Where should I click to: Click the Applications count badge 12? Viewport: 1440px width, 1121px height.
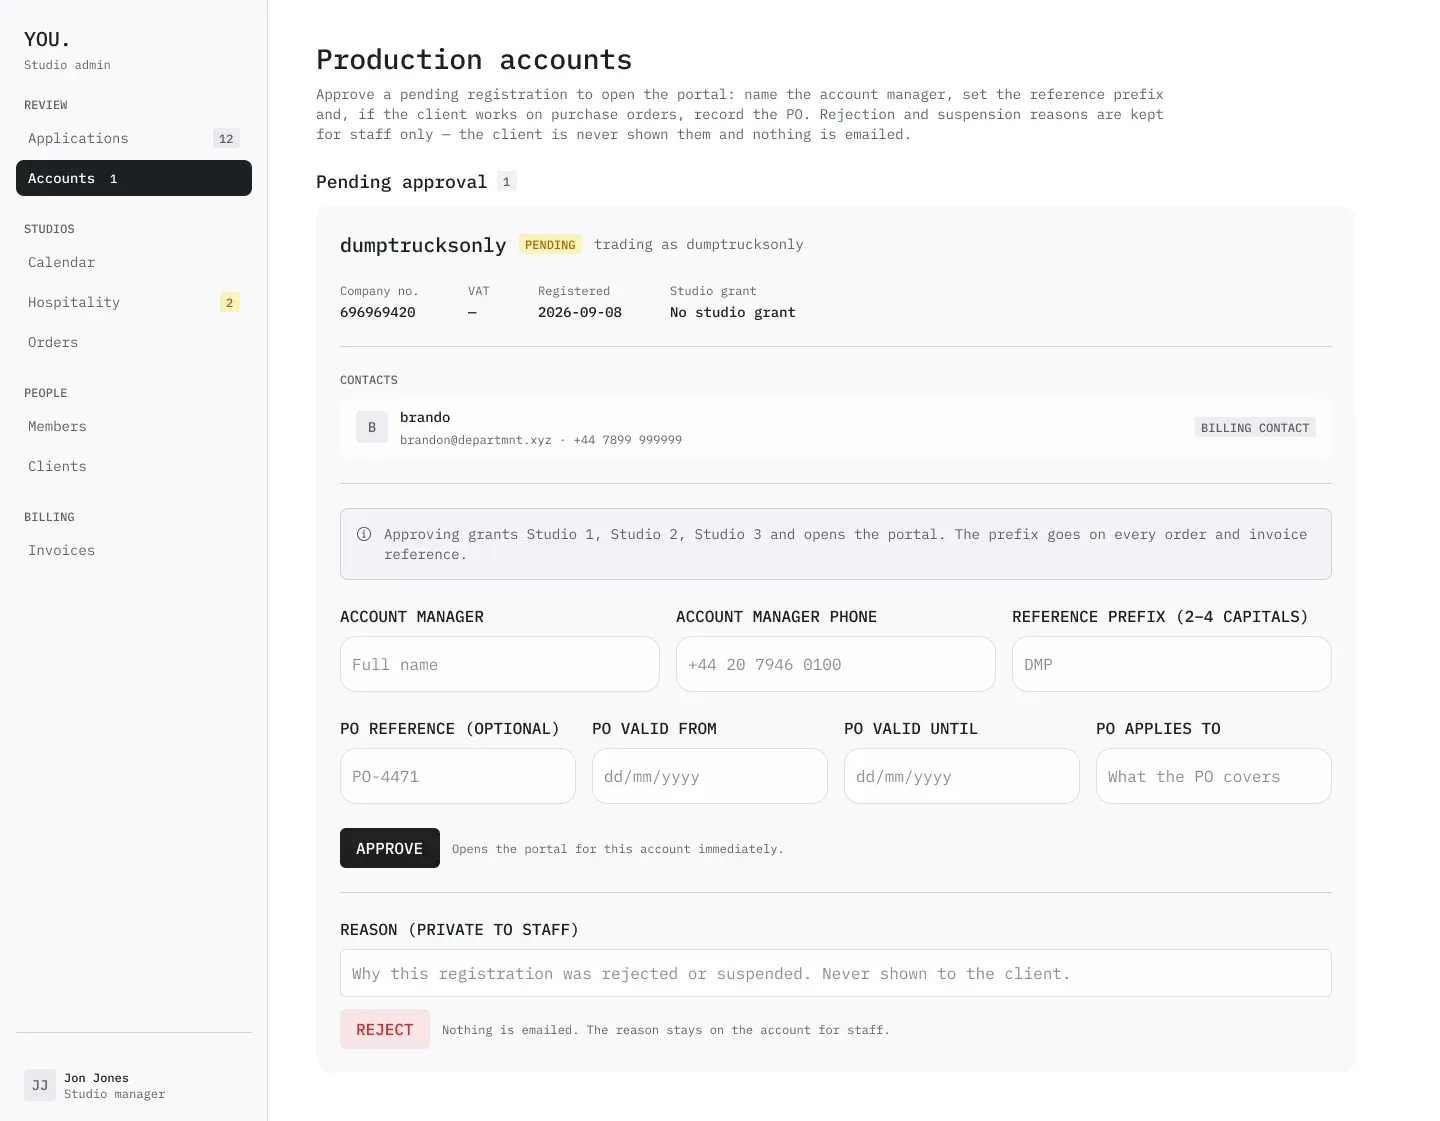coord(226,138)
